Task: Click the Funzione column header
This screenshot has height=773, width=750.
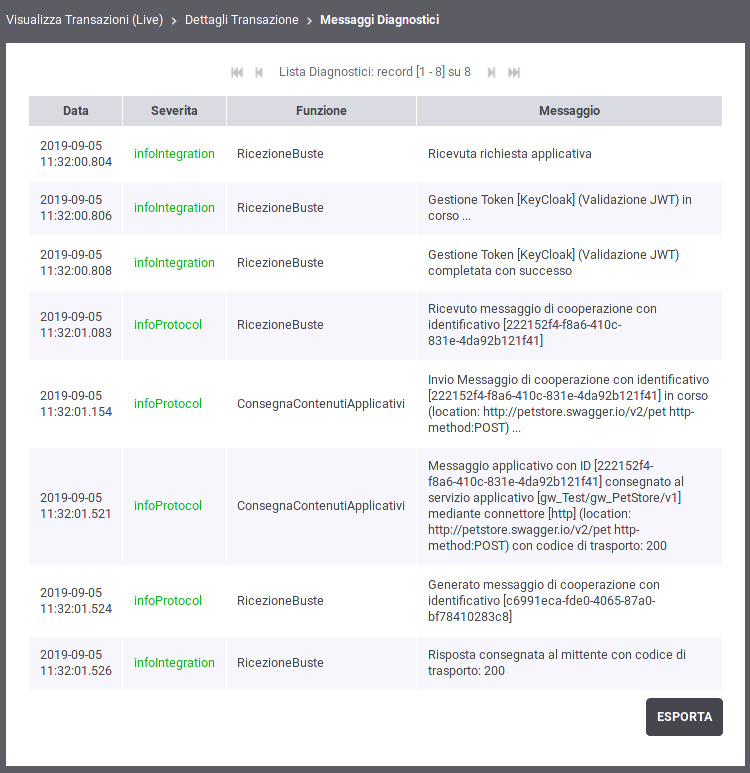Action: [x=321, y=111]
